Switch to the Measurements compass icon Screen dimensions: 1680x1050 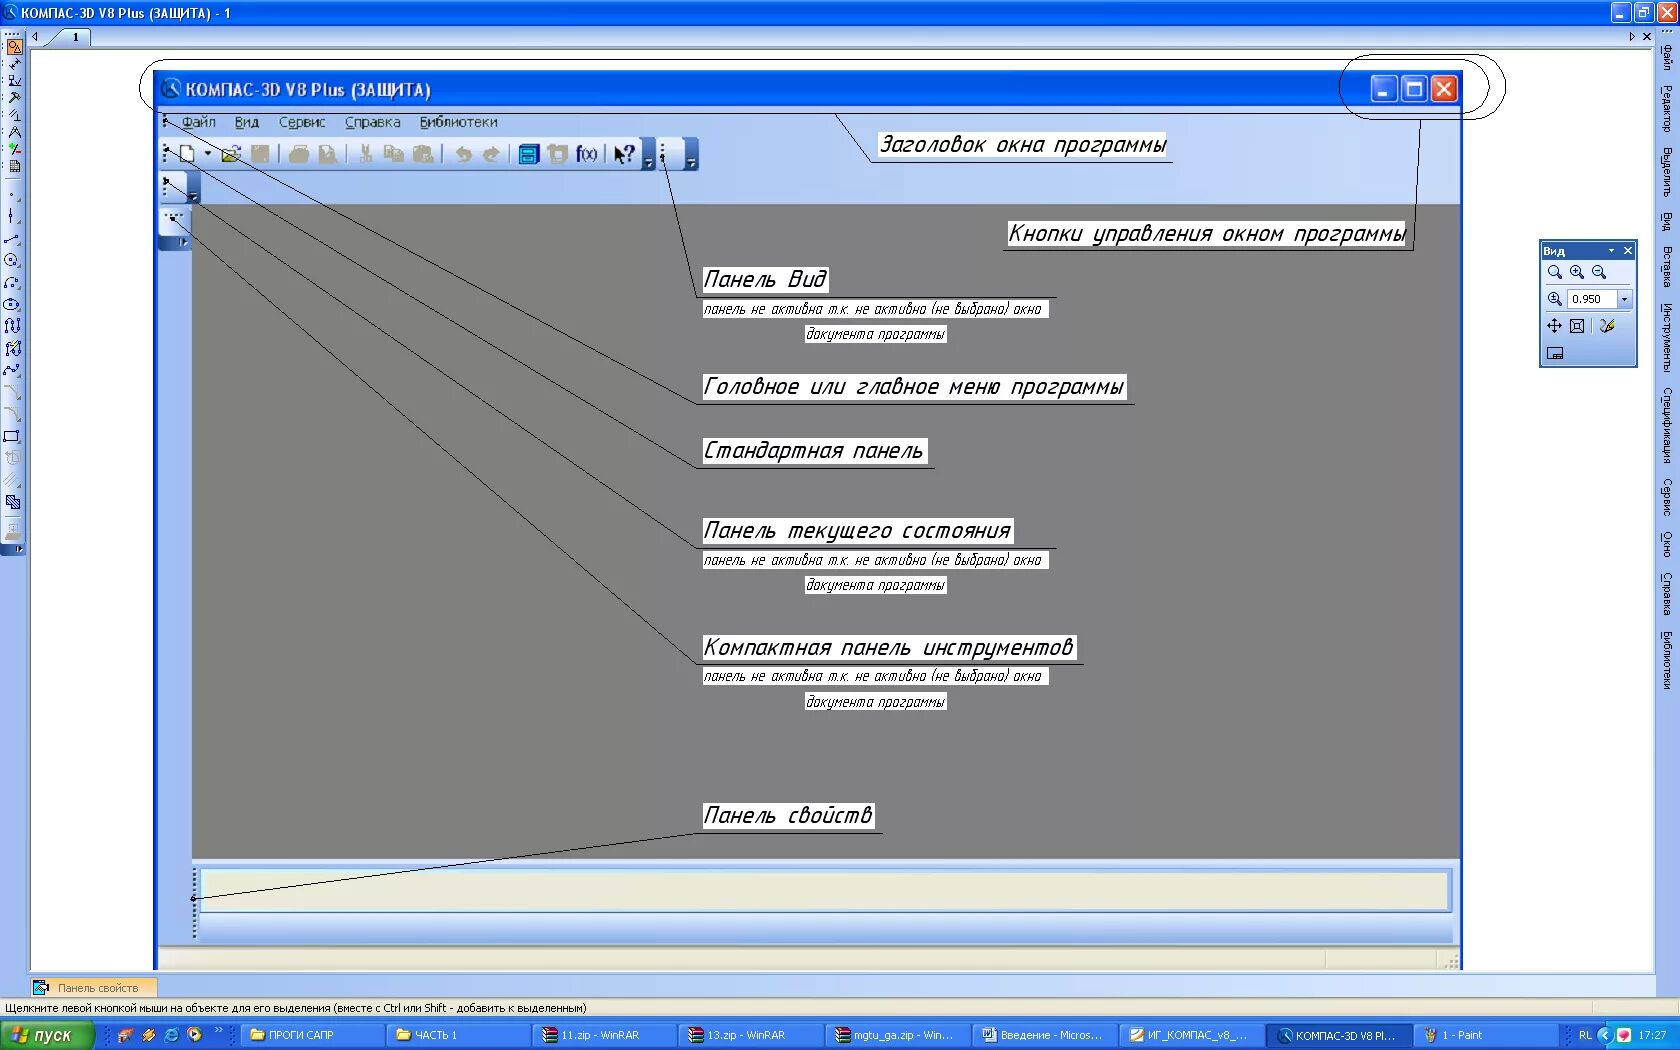[x=13, y=132]
